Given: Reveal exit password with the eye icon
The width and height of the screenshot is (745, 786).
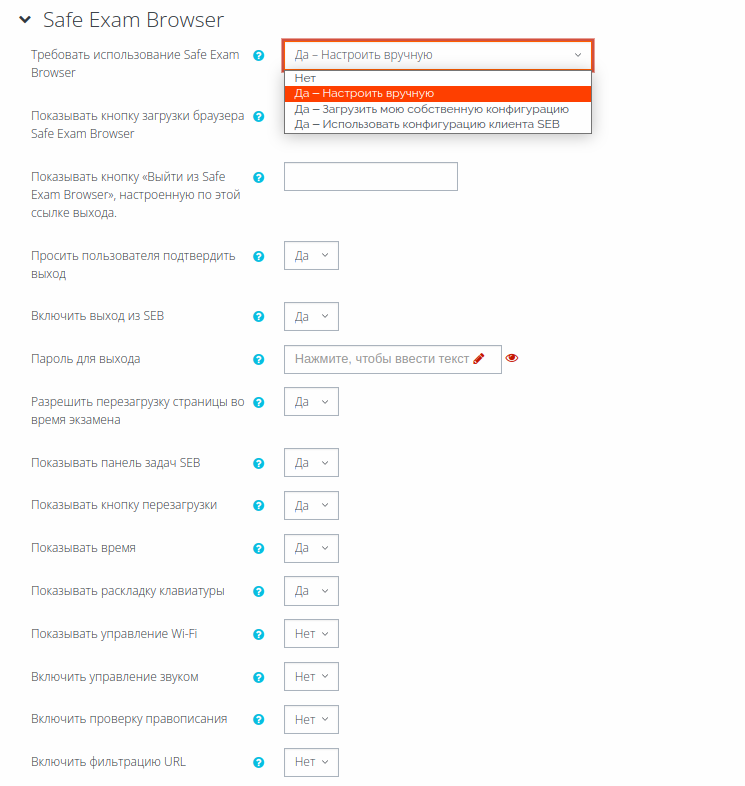Looking at the screenshot, I should [512, 358].
